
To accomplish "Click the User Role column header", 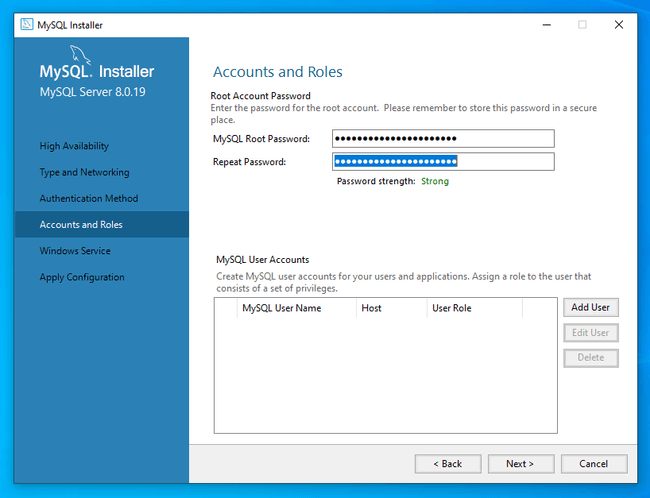I will pyautogui.click(x=451, y=309).
